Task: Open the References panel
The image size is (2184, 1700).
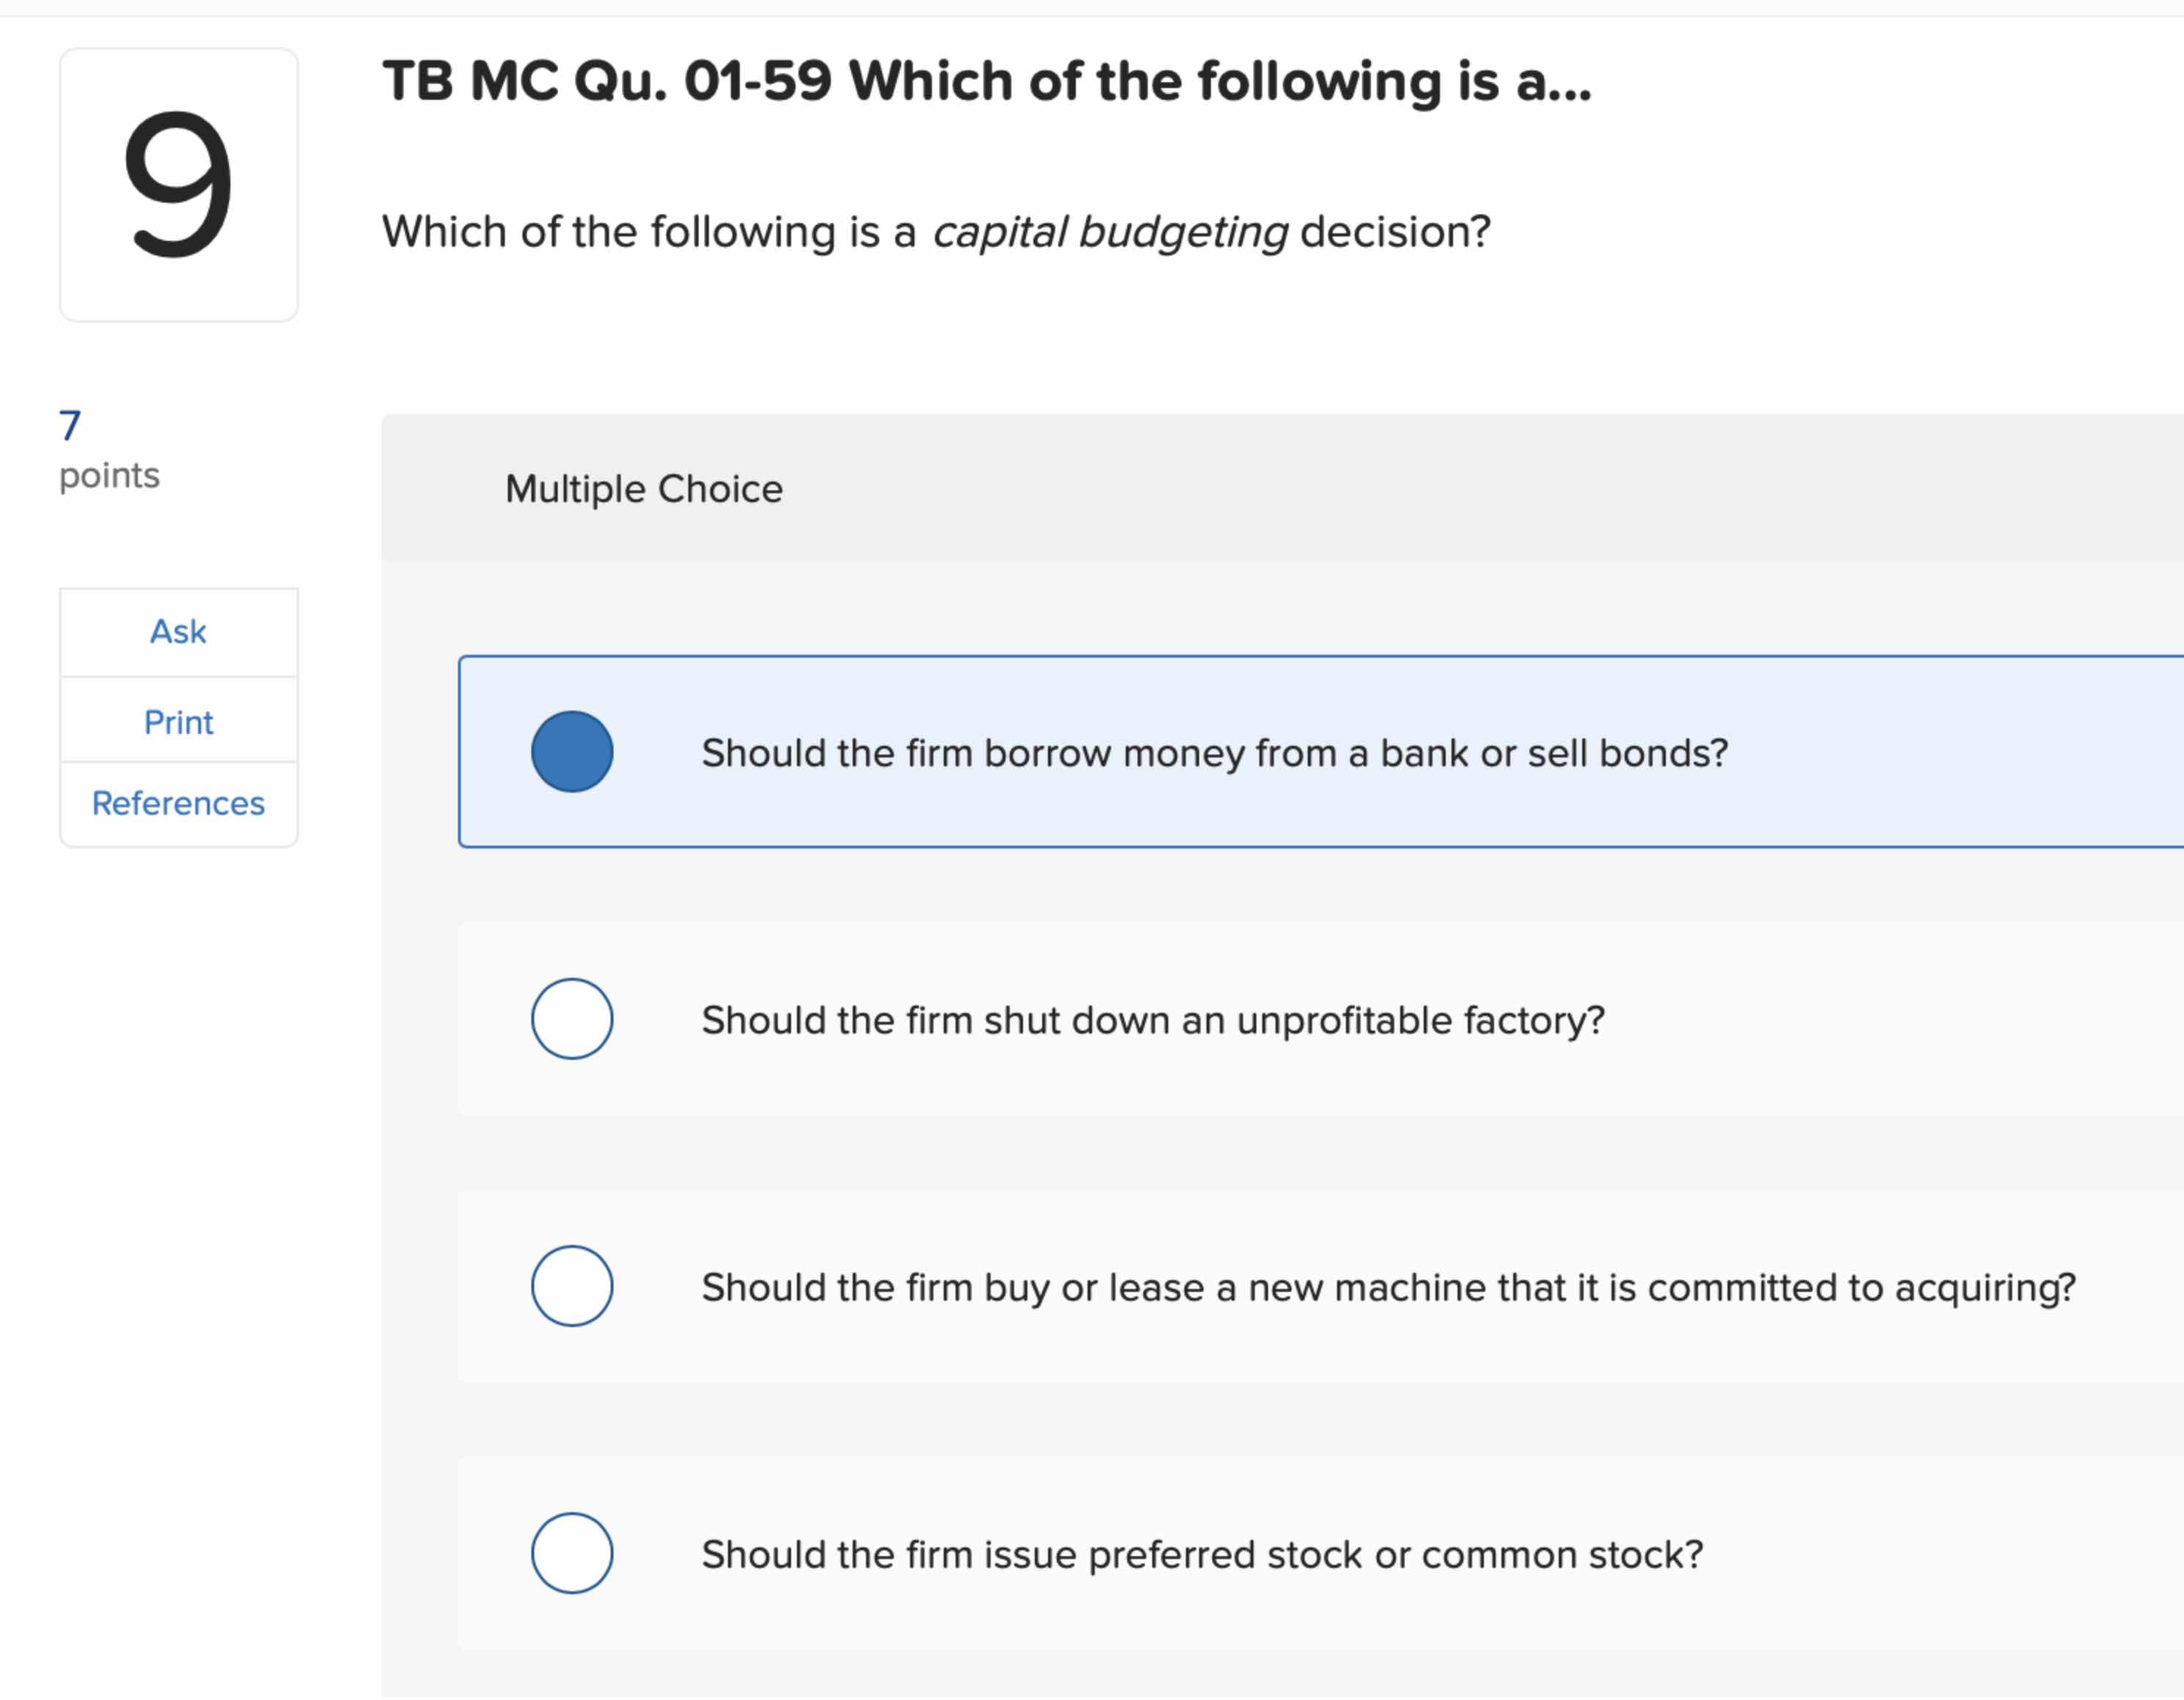Action: coord(178,803)
